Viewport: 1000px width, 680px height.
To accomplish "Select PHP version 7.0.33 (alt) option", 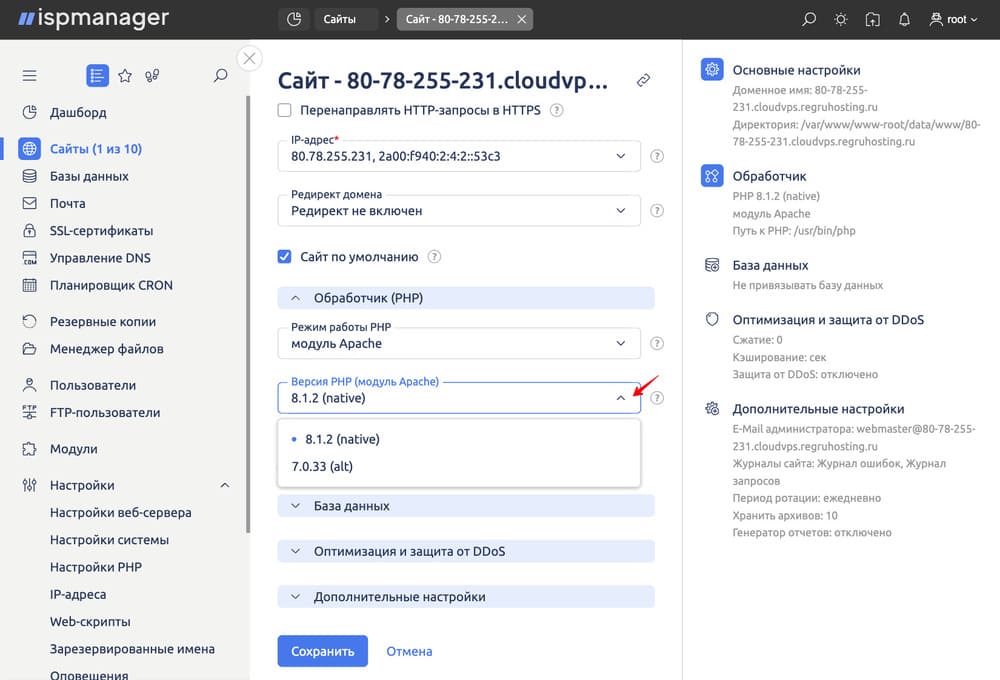I will [322, 466].
